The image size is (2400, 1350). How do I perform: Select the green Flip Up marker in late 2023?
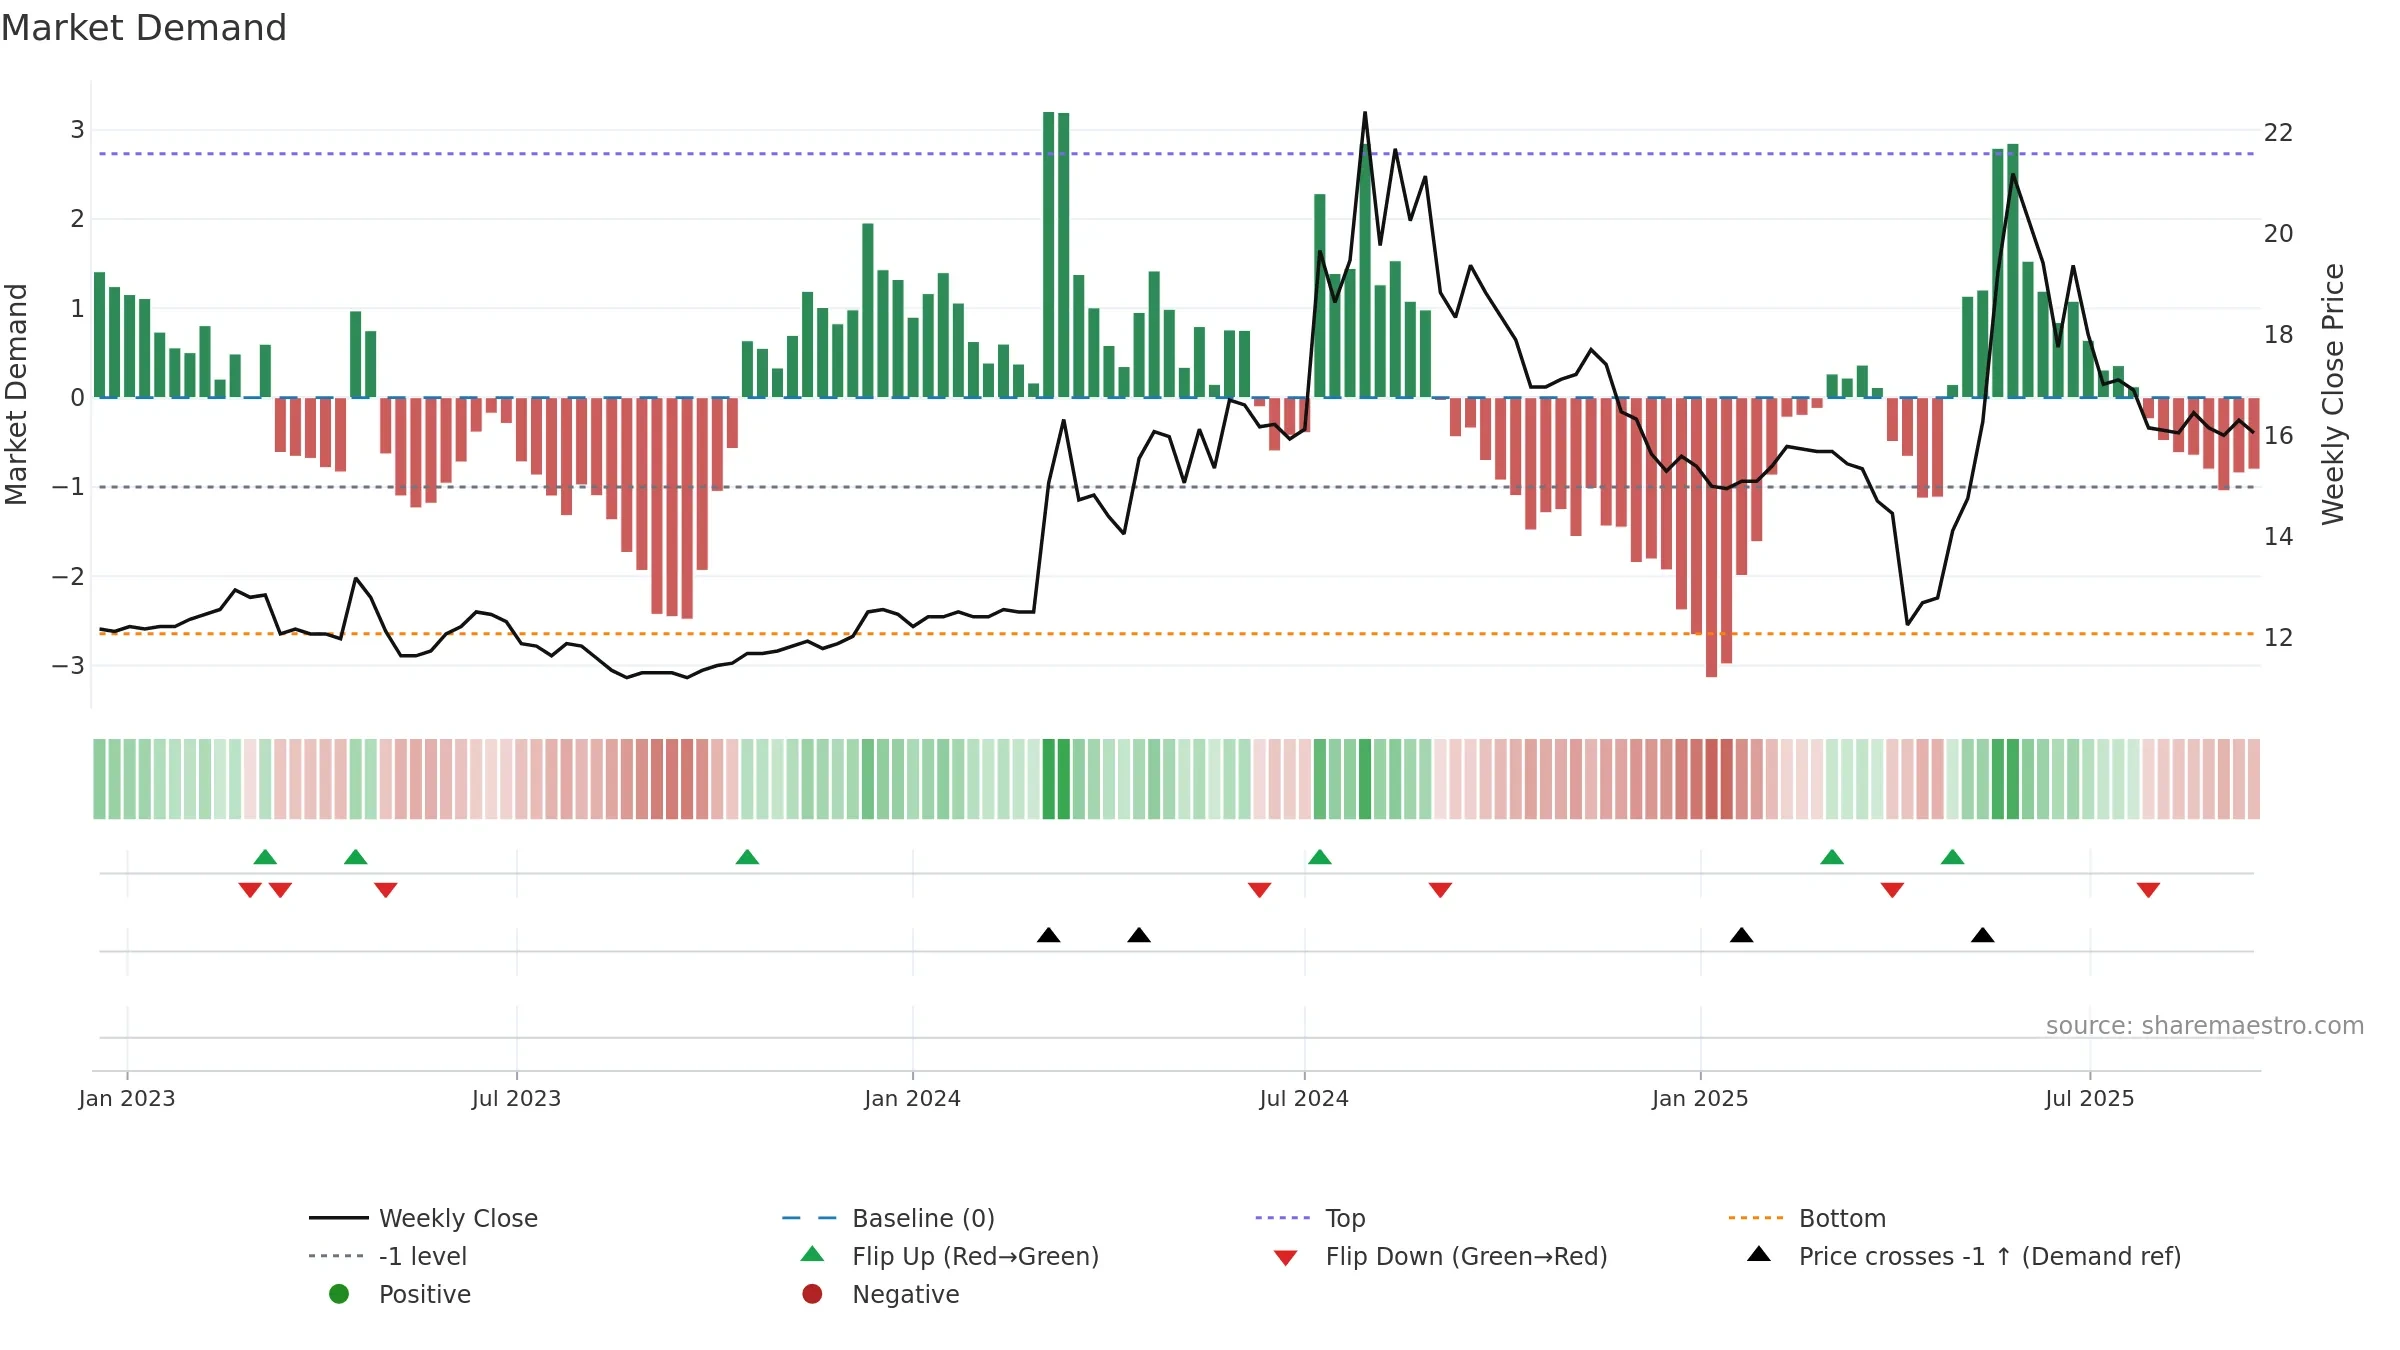pos(747,857)
